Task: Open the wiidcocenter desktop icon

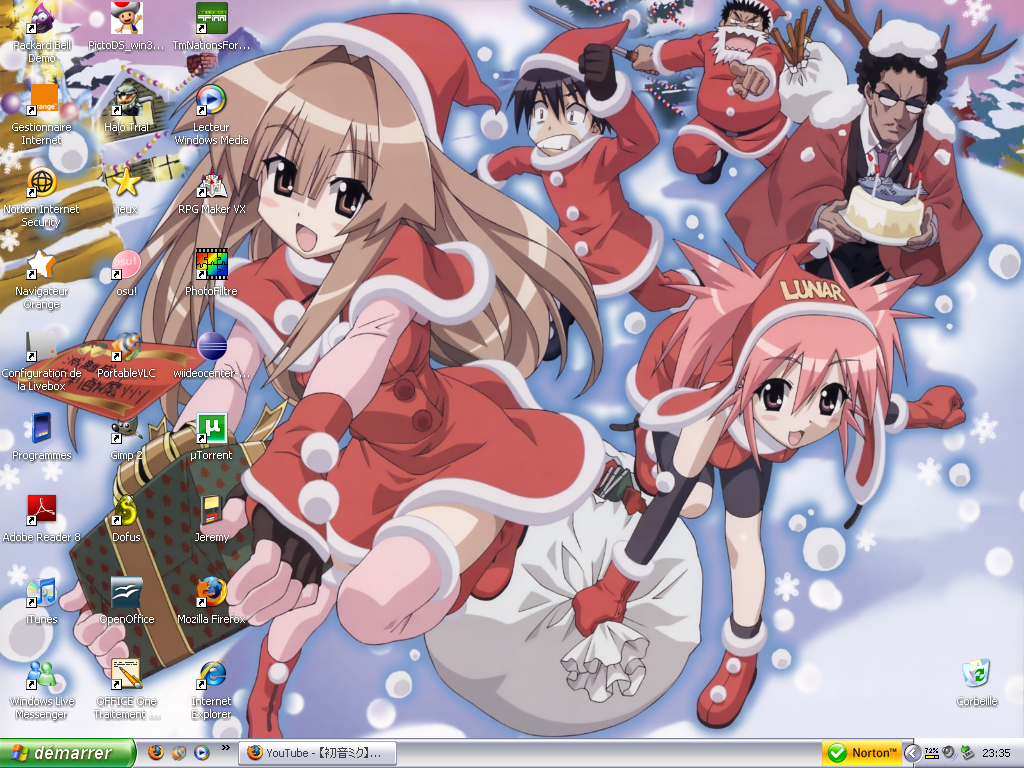Action: click(x=211, y=355)
